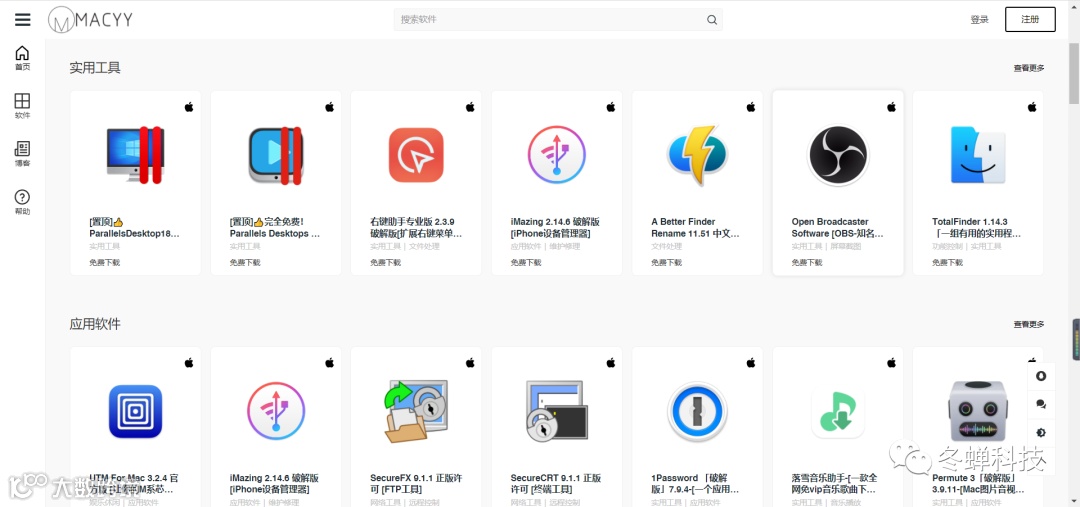The image size is (1080, 507).
Task: Click 免费下载 under Open Broadcaster Software
Action: [x=807, y=262]
